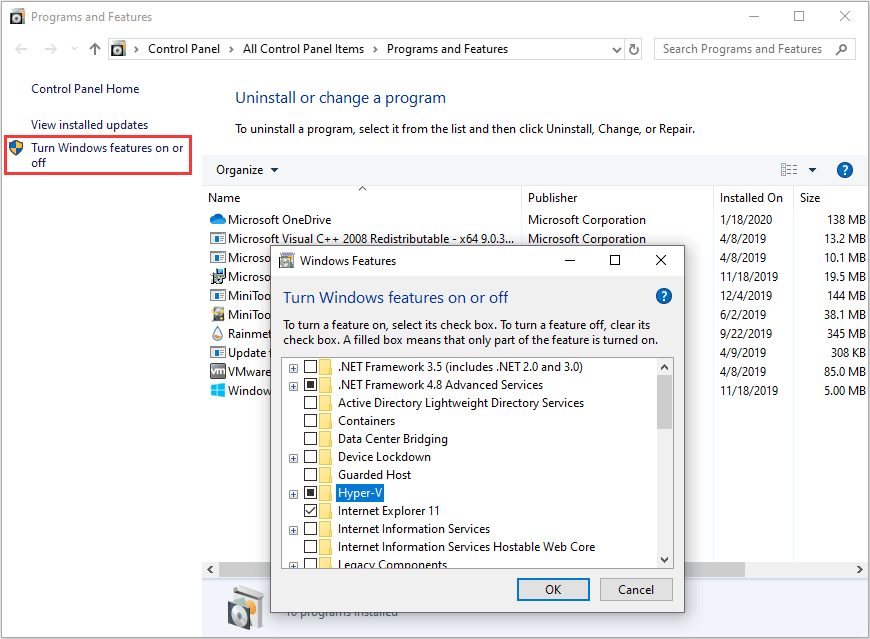
Task: Check Internet Information Services Hostable Web Core
Action: click(311, 546)
